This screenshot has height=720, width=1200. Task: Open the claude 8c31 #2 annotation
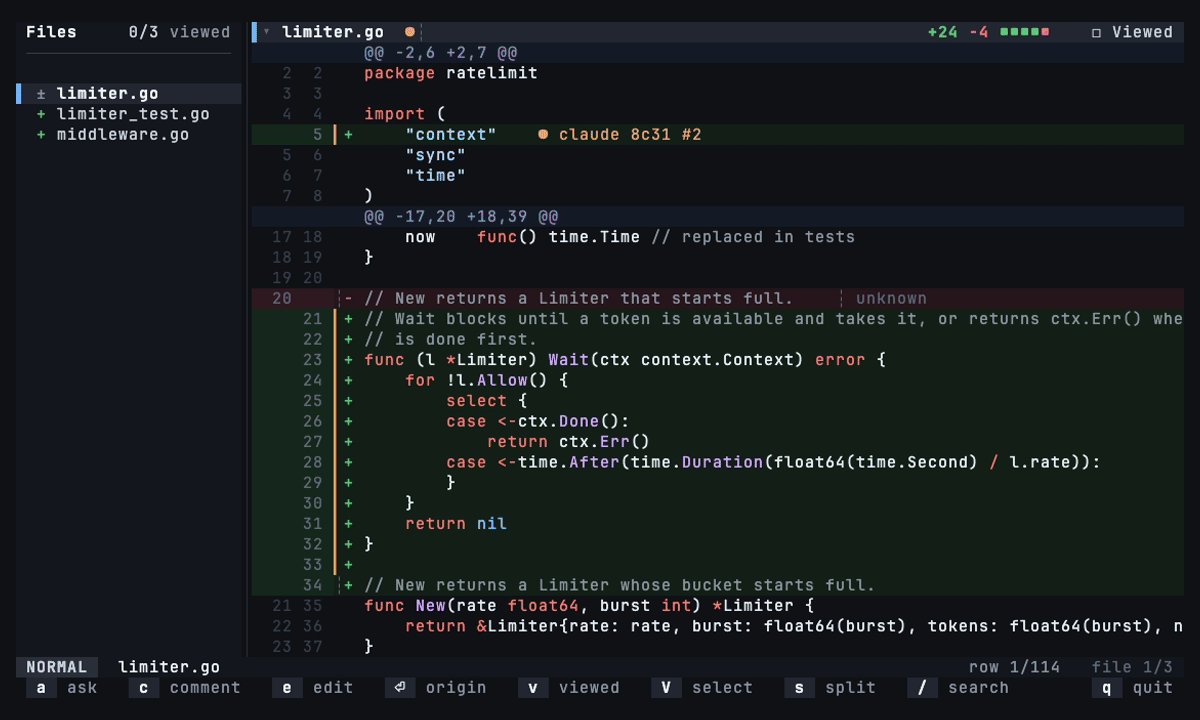tap(630, 134)
